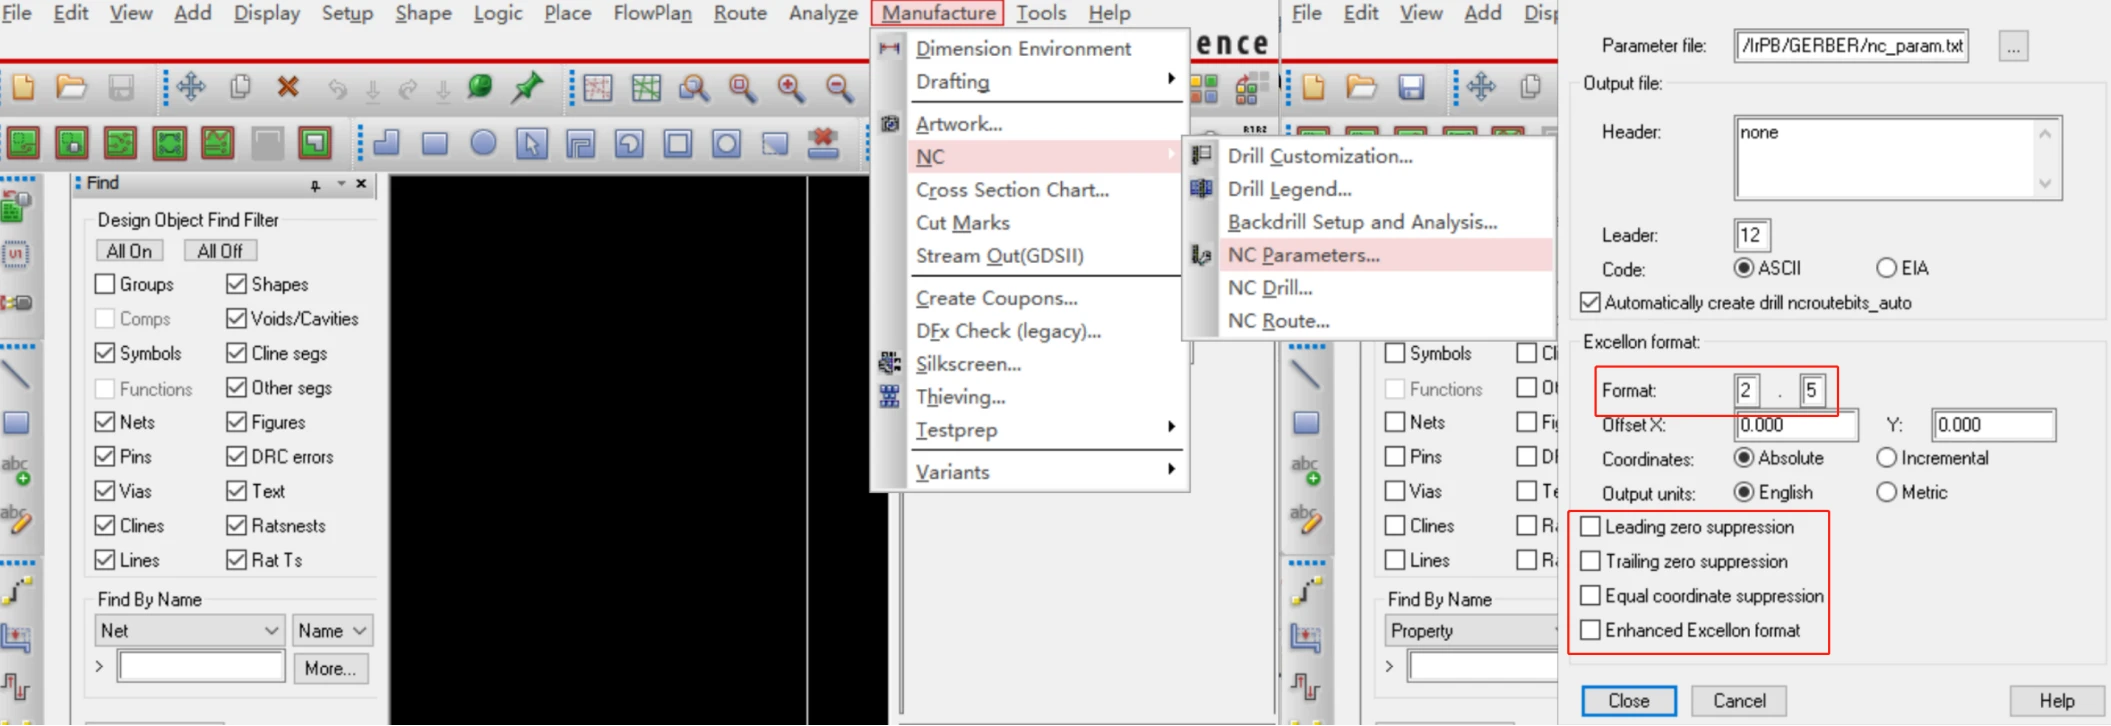This screenshot has width=2111, height=726.
Task: Uncheck DRC errors checkbox in left Find panel
Action: click(x=236, y=456)
